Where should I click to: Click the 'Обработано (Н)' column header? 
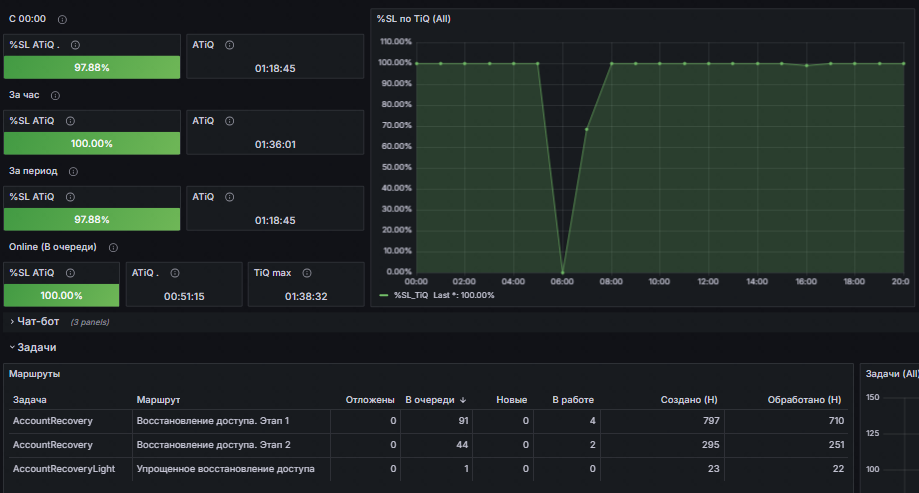coord(804,400)
